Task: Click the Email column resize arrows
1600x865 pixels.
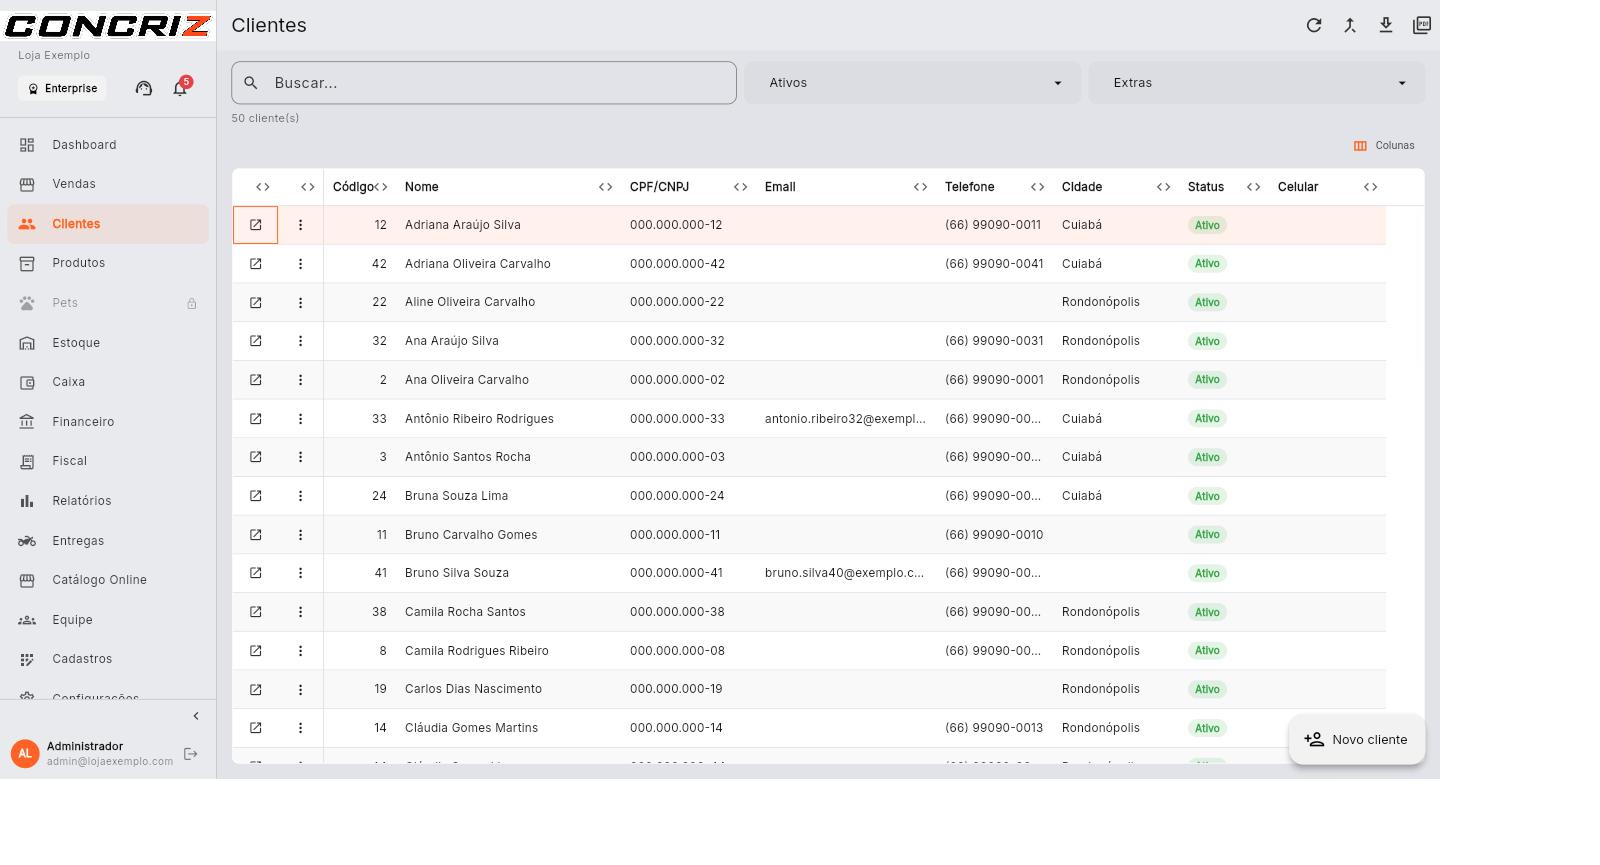Action: pos(921,187)
